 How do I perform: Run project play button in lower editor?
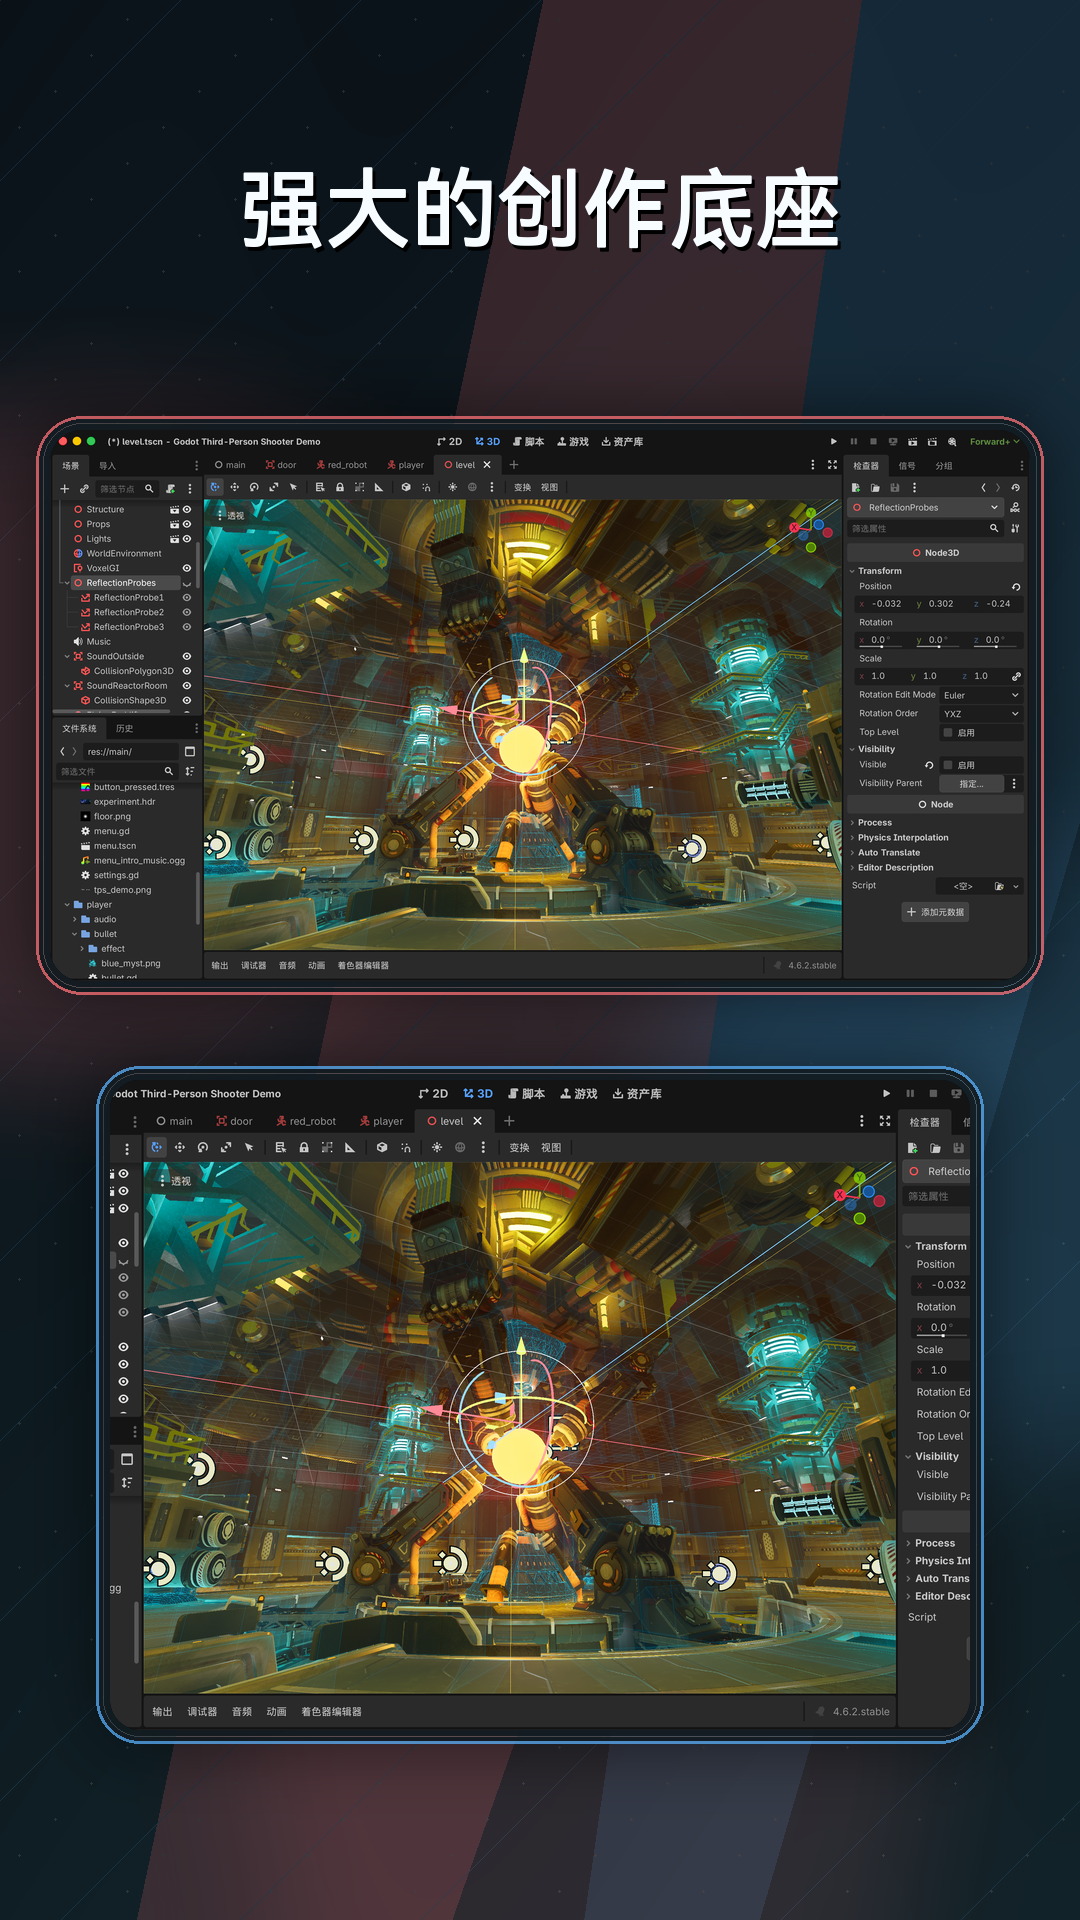(886, 1093)
